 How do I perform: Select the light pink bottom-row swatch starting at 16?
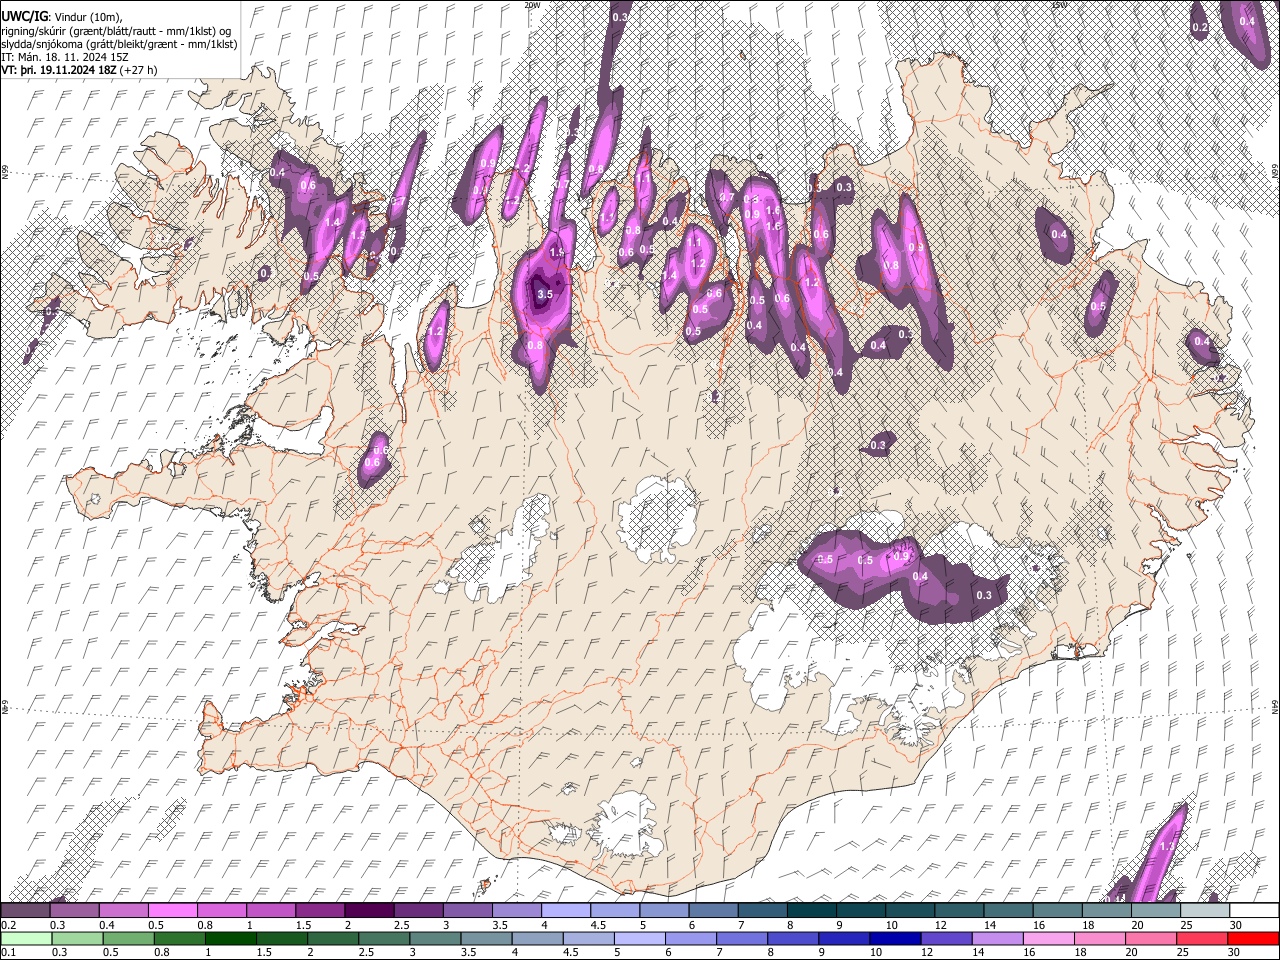click(x=1050, y=938)
